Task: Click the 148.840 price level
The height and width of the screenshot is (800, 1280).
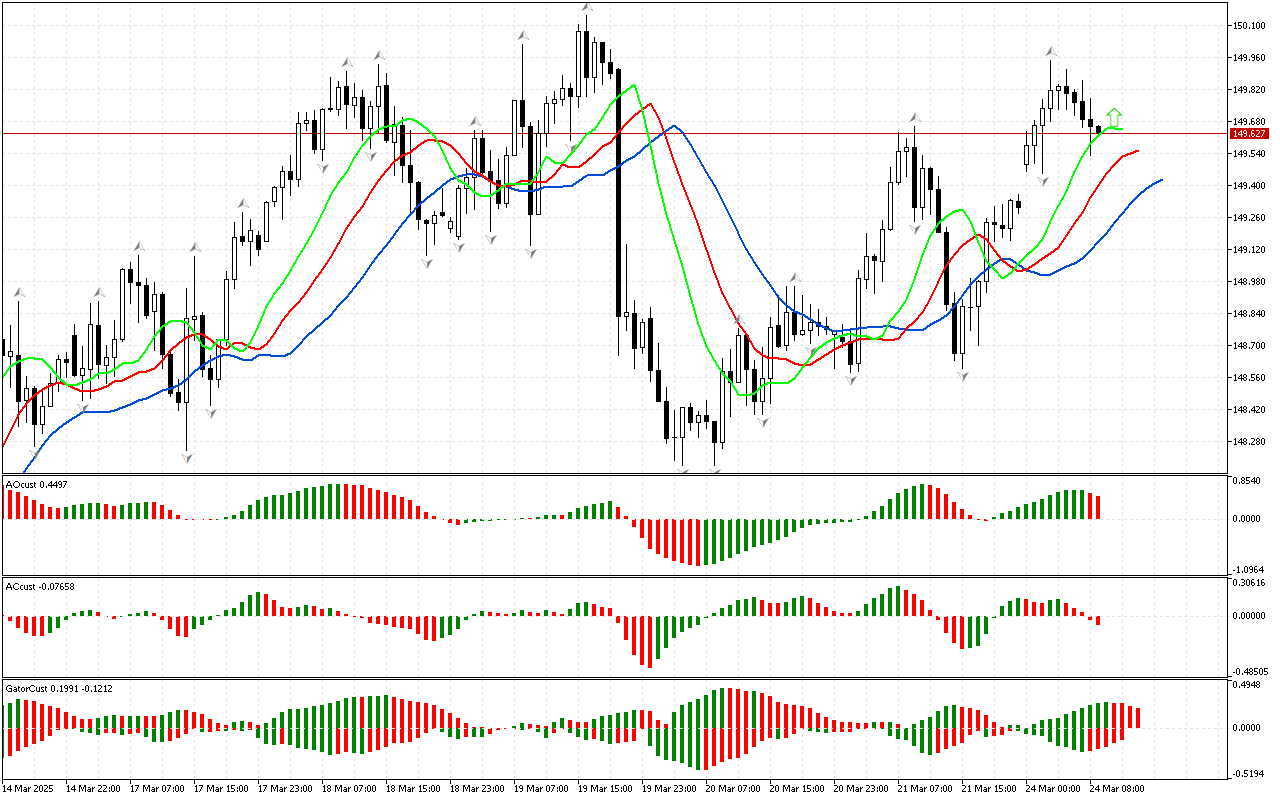Action: tap(1251, 314)
